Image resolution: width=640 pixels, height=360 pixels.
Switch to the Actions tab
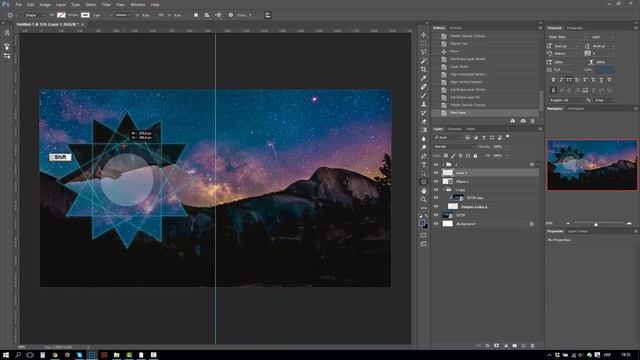coord(456,28)
